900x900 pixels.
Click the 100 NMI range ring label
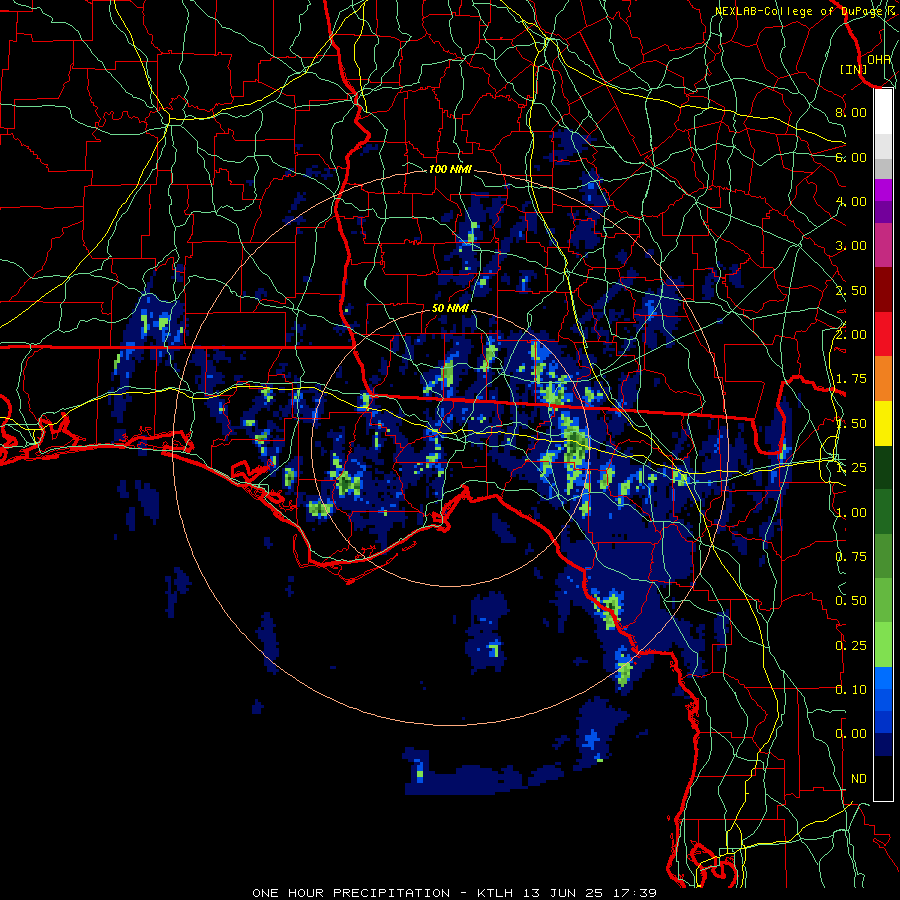pyautogui.click(x=450, y=169)
